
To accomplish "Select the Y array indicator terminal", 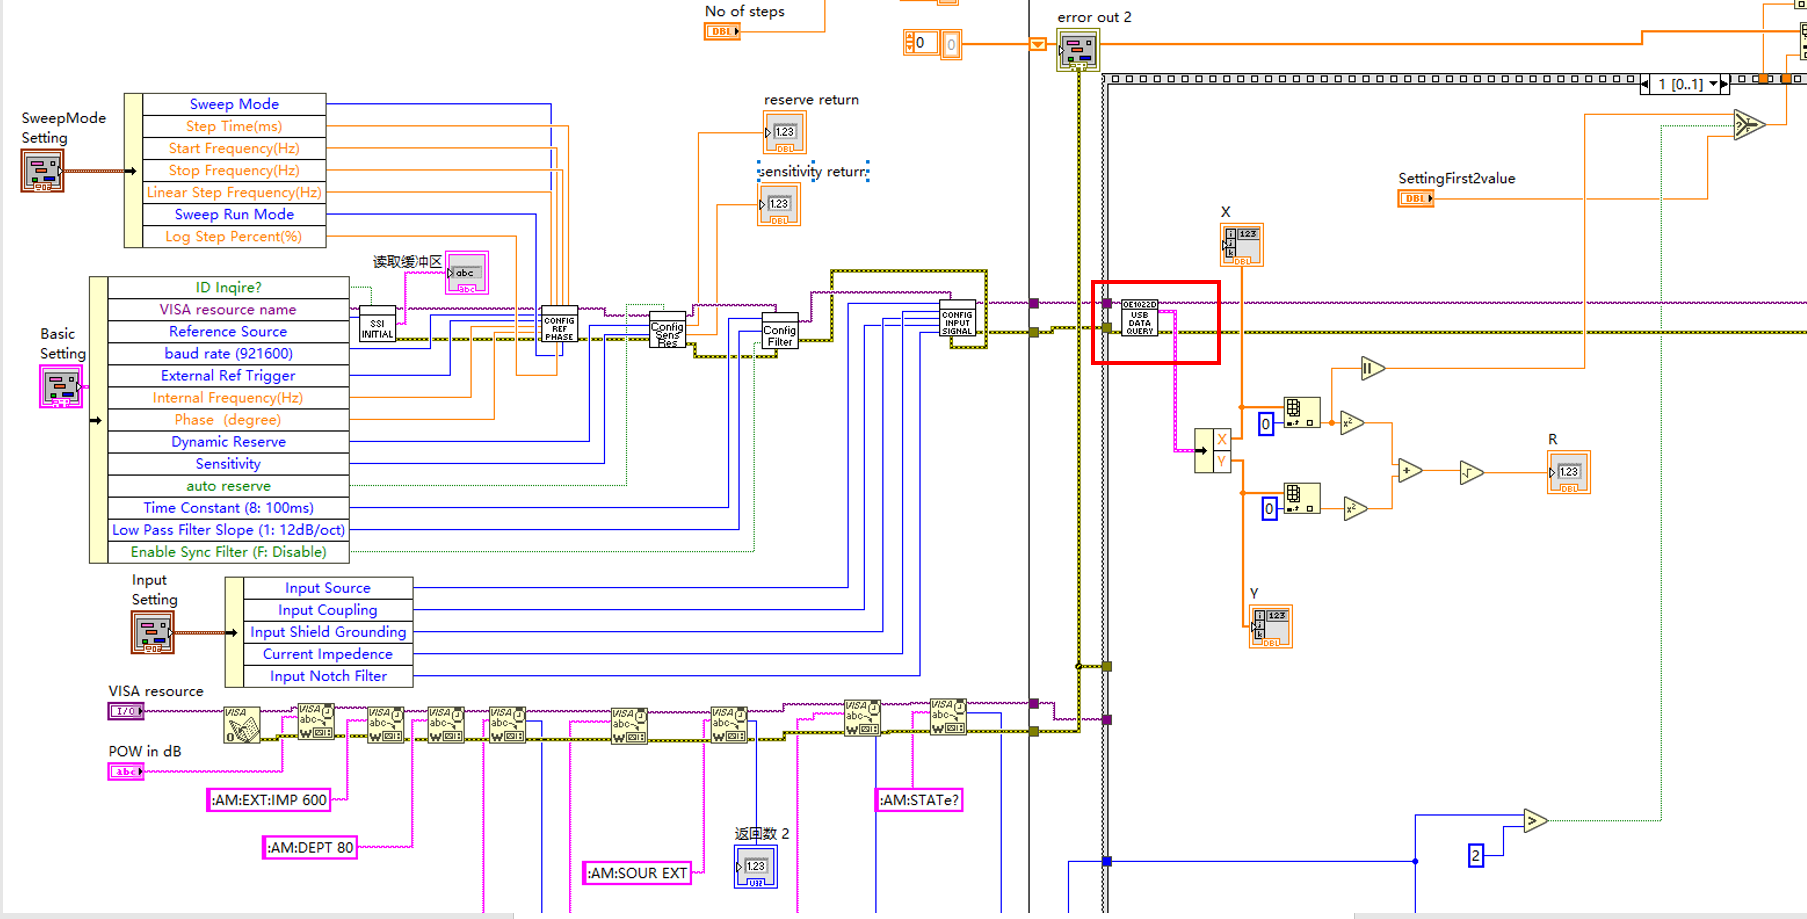I will (x=1271, y=627).
